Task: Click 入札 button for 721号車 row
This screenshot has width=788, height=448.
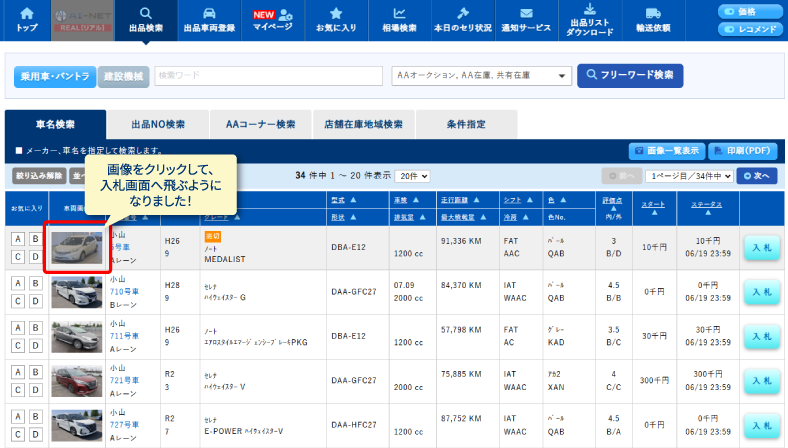Action: (x=761, y=381)
